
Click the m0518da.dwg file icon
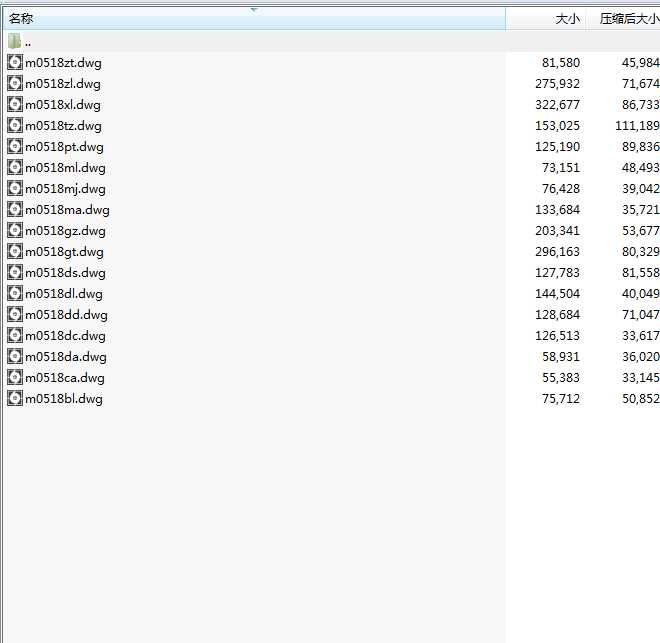15,357
